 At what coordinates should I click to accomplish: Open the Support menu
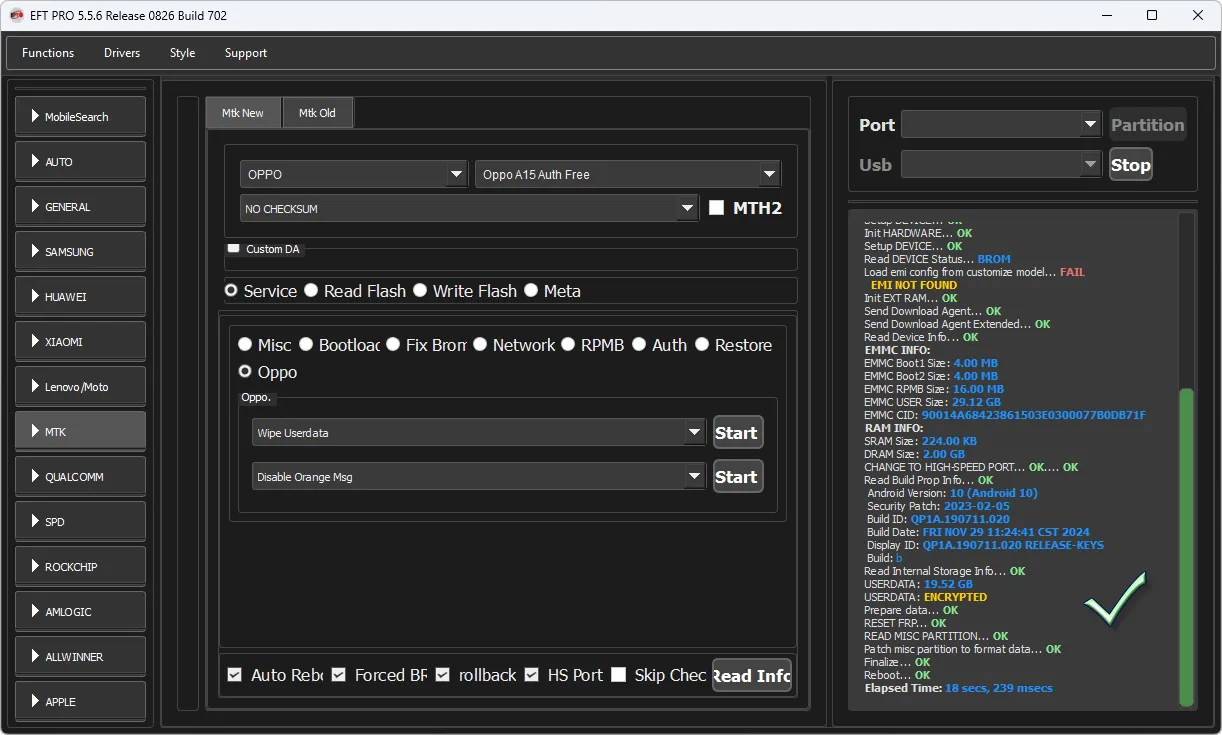246,53
